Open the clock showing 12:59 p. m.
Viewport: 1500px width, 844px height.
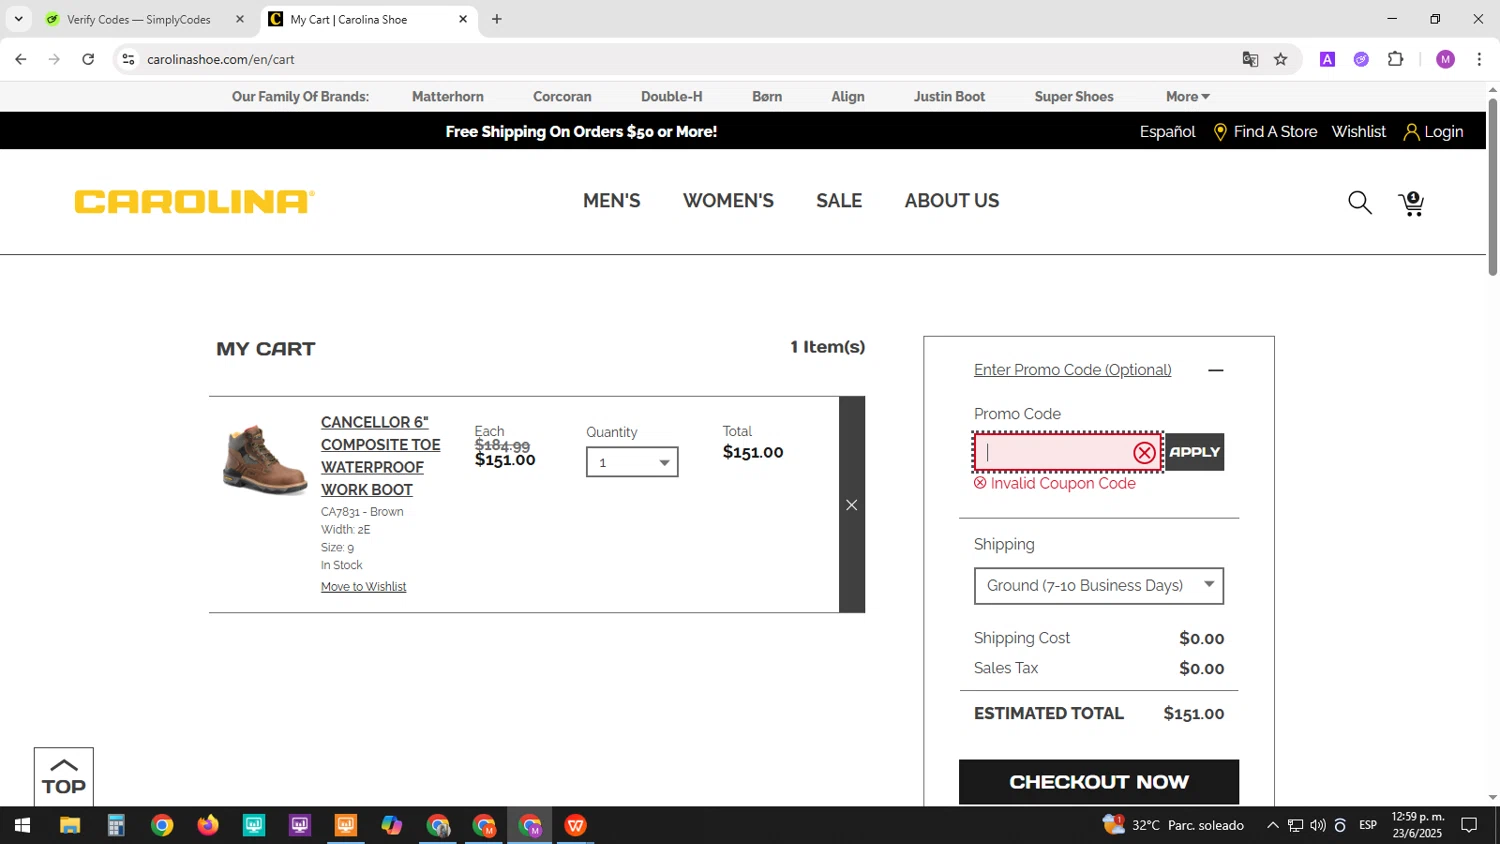[1418, 825]
